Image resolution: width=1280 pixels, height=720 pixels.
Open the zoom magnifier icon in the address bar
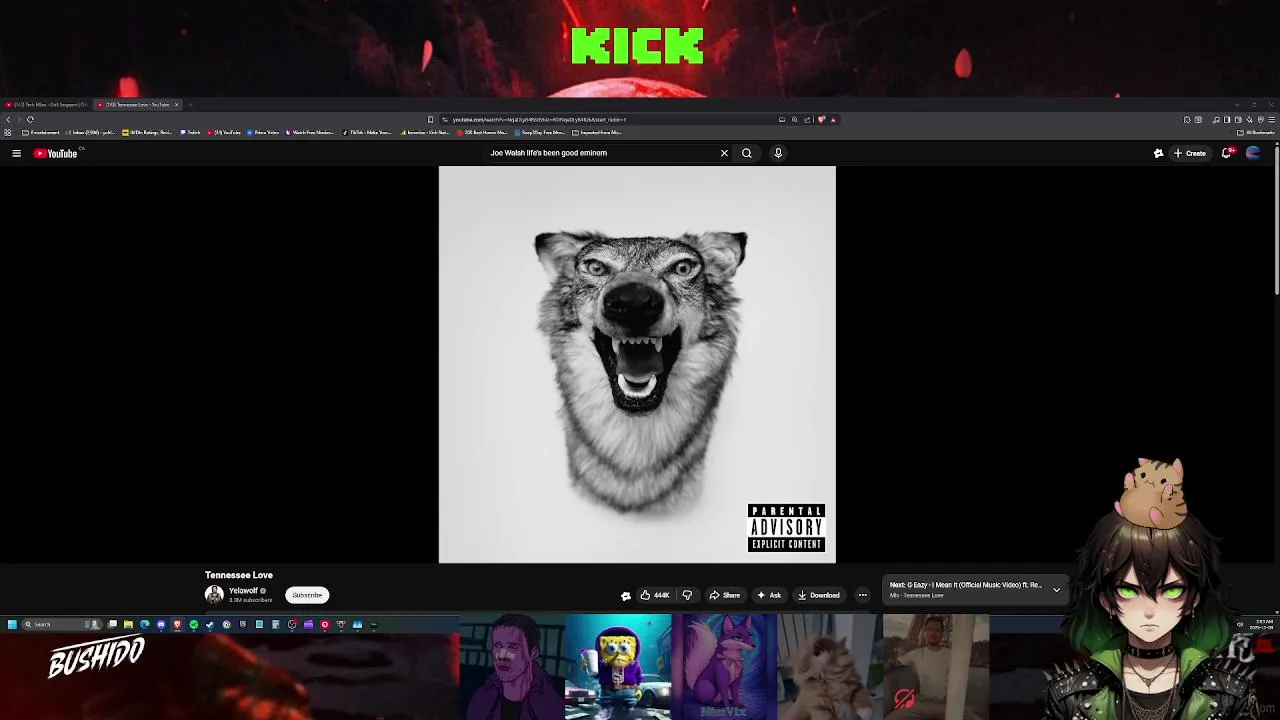(795, 119)
